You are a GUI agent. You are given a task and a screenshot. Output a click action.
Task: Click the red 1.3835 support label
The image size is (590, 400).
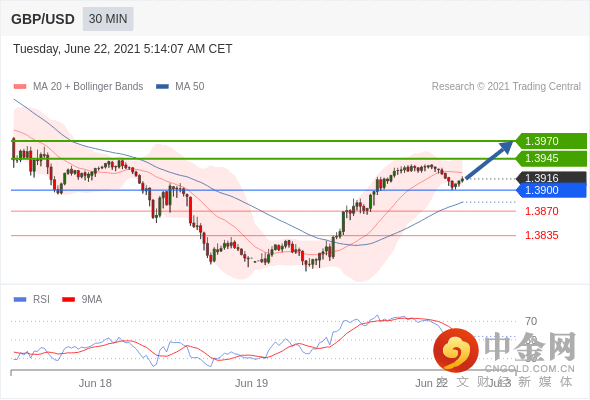pyautogui.click(x=542, y=236)
